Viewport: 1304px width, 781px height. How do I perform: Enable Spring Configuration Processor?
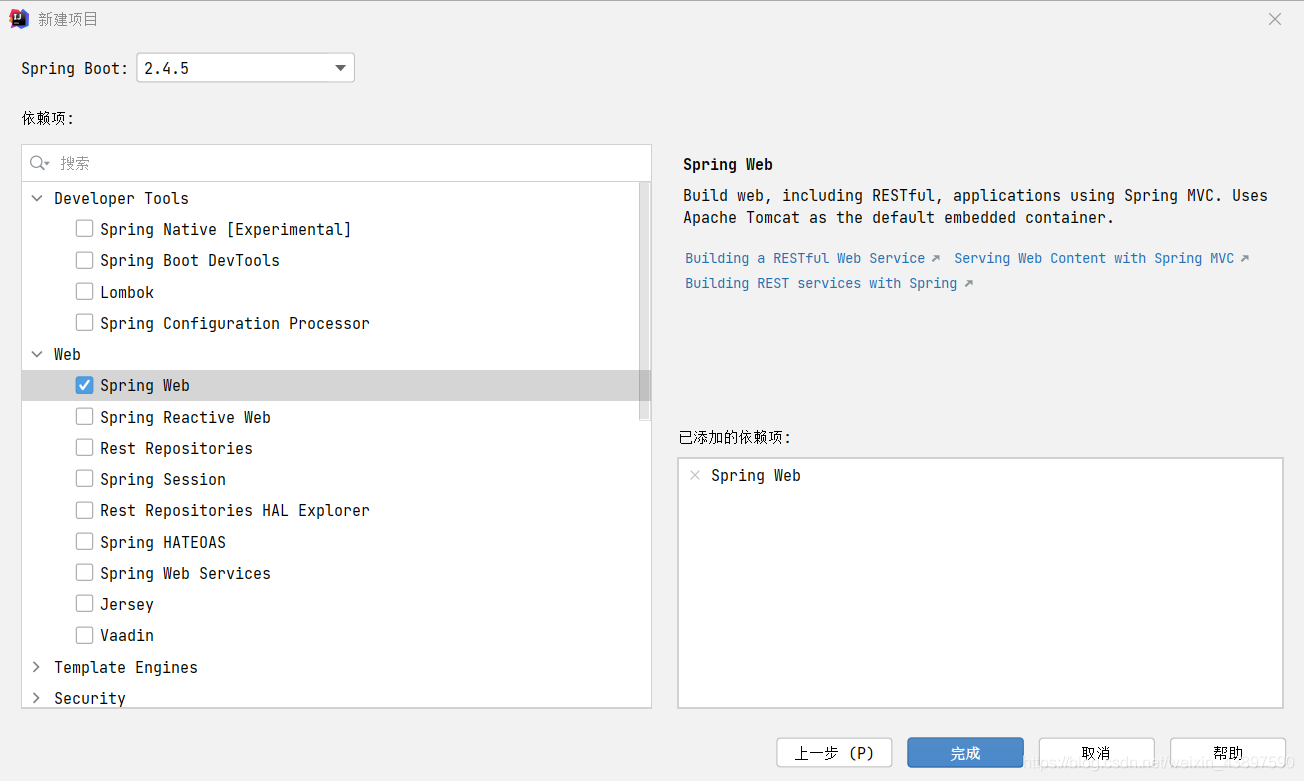84,323
